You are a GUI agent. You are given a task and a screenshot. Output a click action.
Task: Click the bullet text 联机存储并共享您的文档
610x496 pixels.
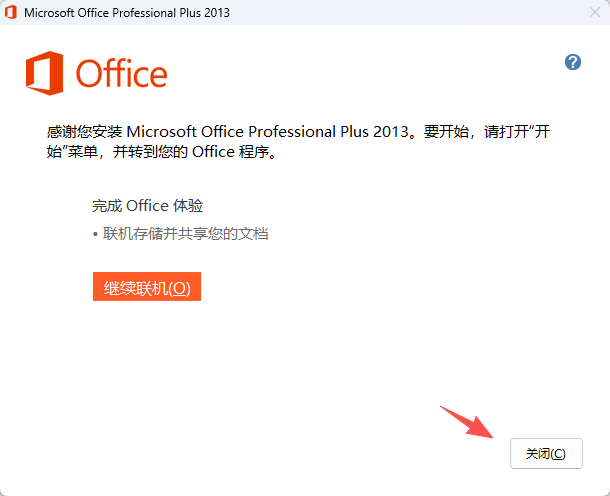point(185,234)
